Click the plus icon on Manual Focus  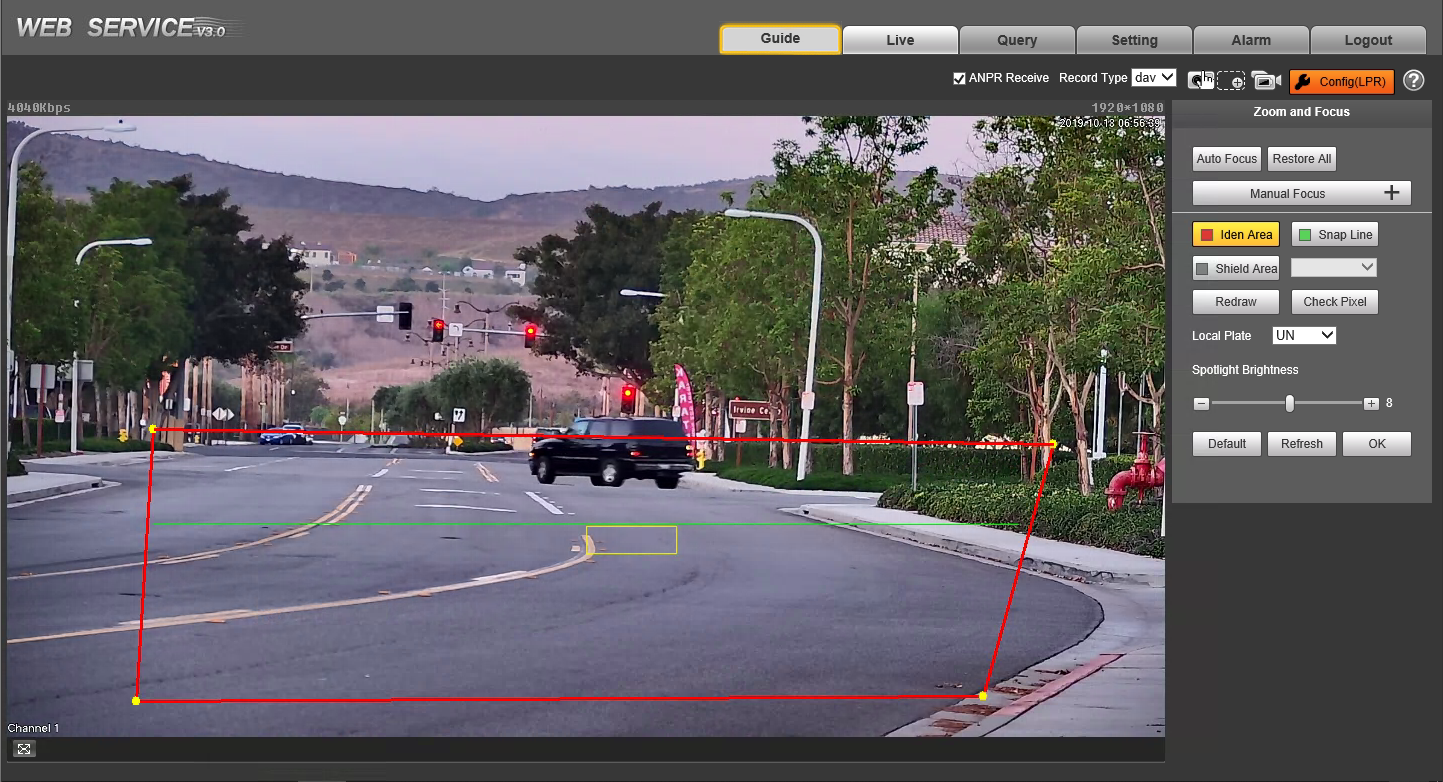[x=1391, y=193]
